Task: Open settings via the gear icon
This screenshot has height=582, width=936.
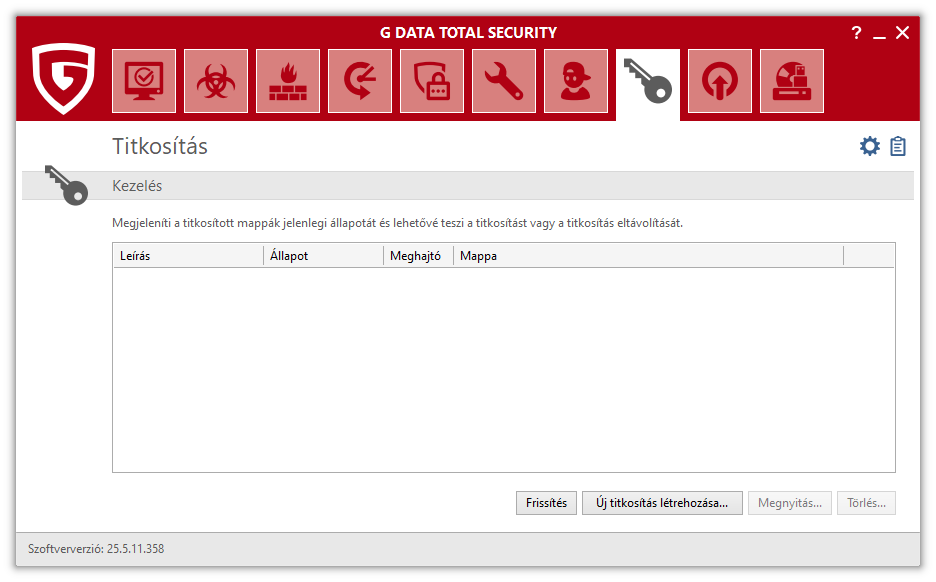Action: pos(870,146)
